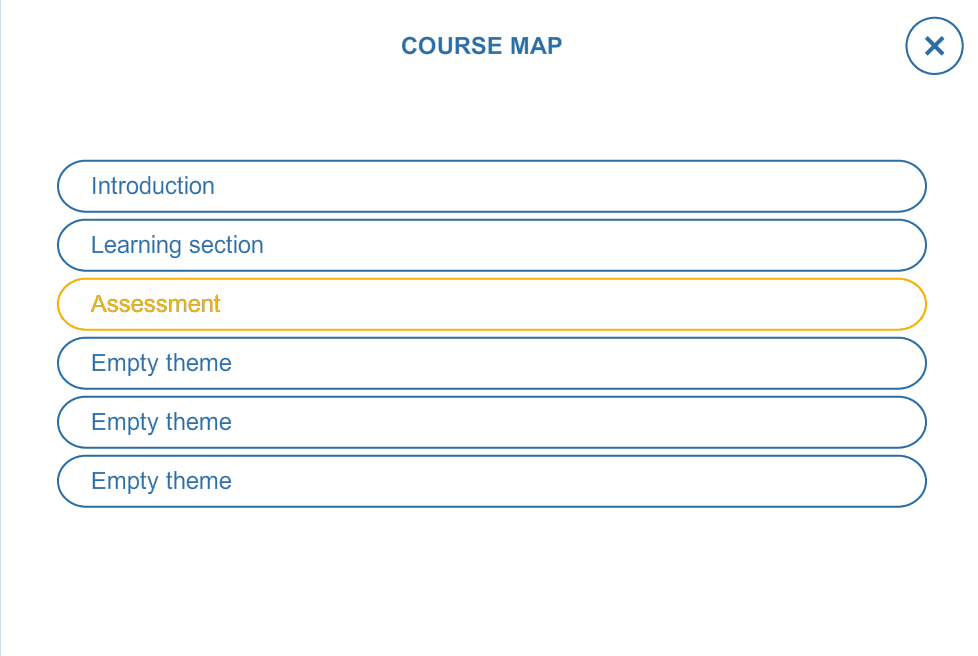Open the Empty theme above the last one
The image size is (978, 656).
[491, 422]
